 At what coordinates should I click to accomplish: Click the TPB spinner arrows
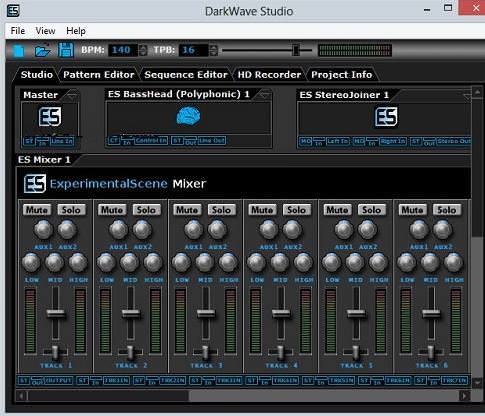tap(214, 50)
